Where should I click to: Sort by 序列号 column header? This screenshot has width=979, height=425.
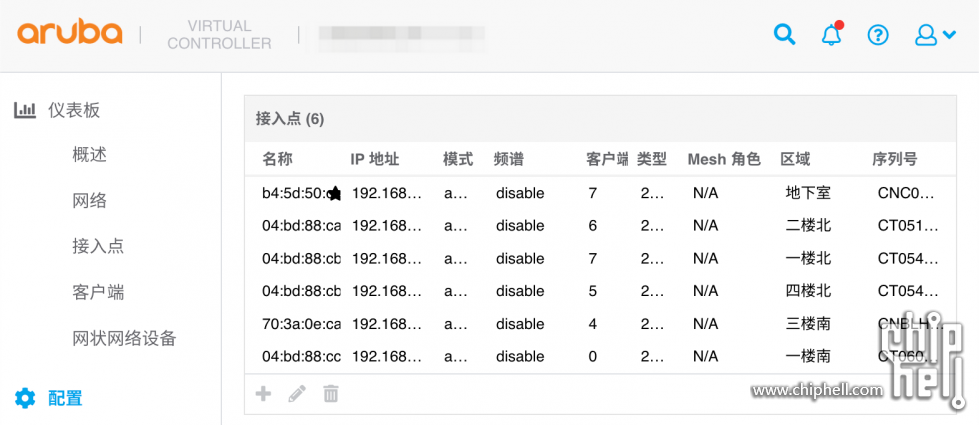tap(895, 159)
